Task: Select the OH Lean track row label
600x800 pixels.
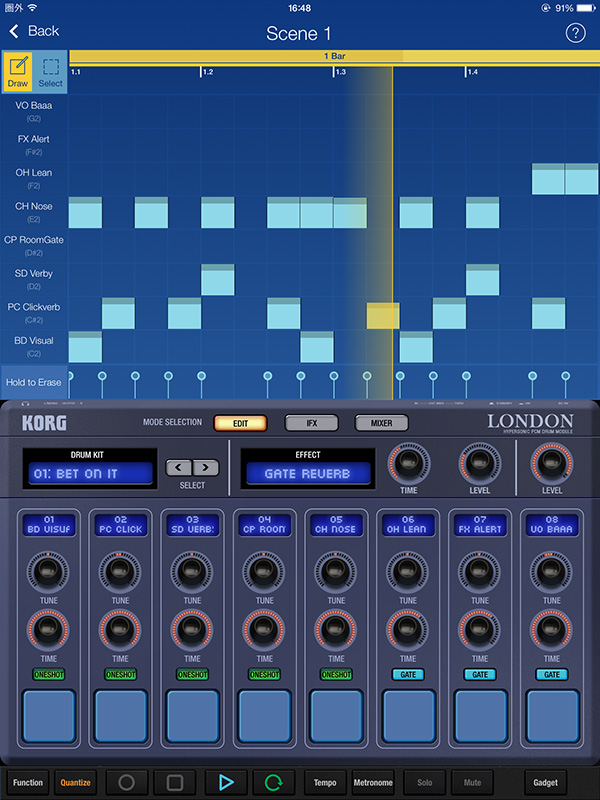Action: (34, 178)
